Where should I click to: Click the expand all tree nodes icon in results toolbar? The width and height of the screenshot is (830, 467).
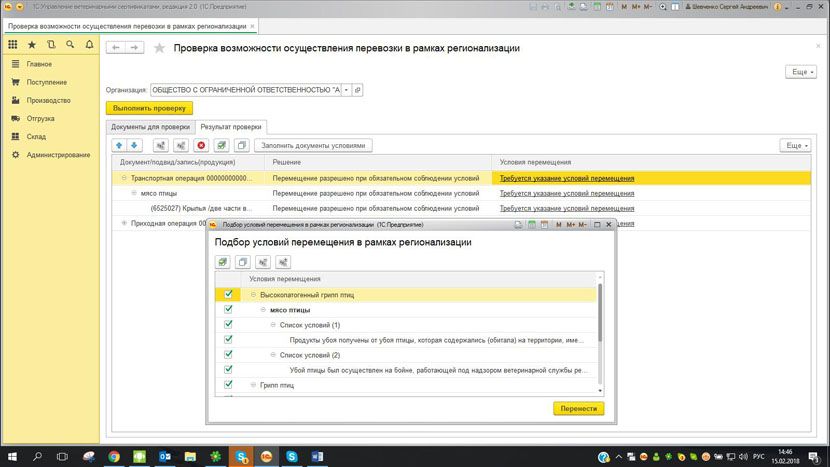(x=160, y=145)
